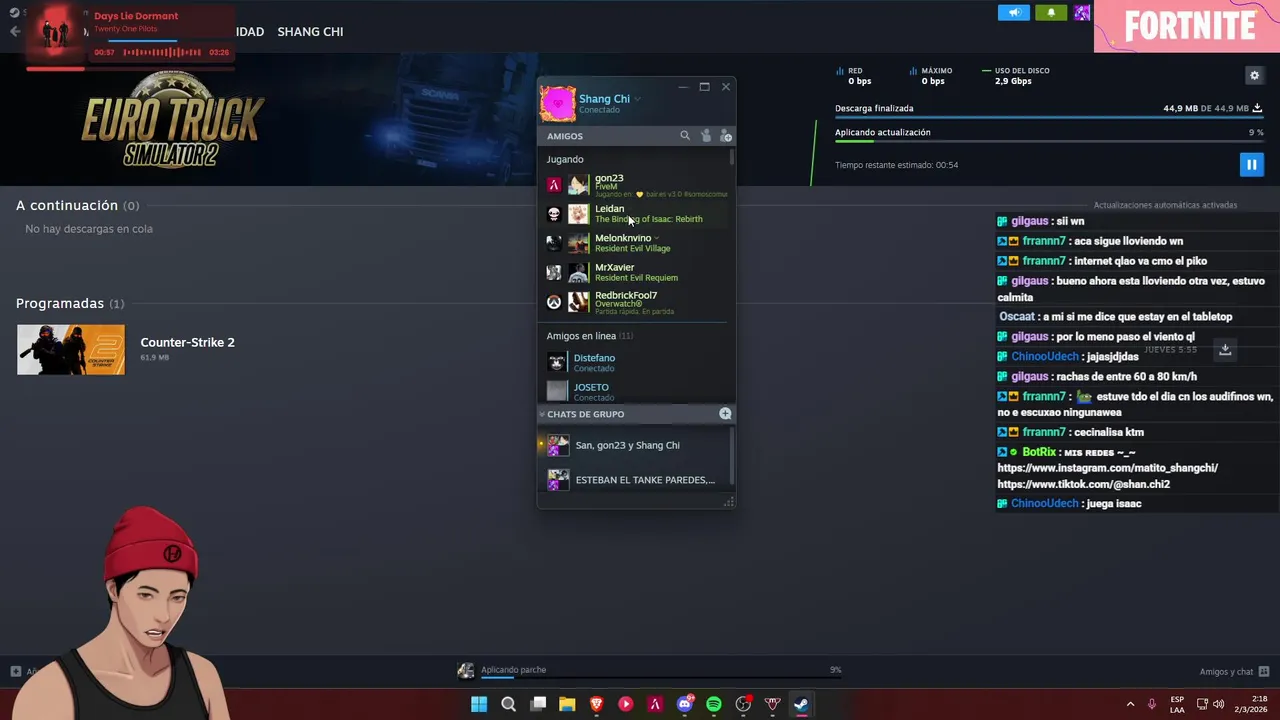Click Resident Evil icon beside Melonknvino
The height and width of the screenshot is (720, 1280).
click(x=554, y=243)
